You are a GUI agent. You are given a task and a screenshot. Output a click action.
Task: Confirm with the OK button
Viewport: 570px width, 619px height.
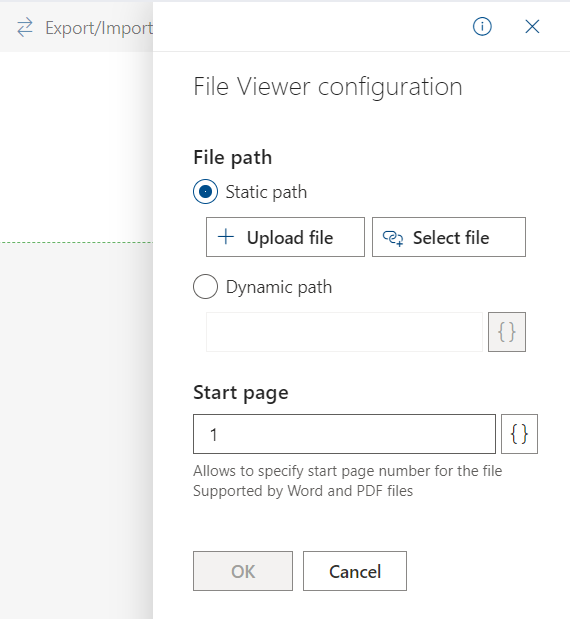click(x=243, y=571)
